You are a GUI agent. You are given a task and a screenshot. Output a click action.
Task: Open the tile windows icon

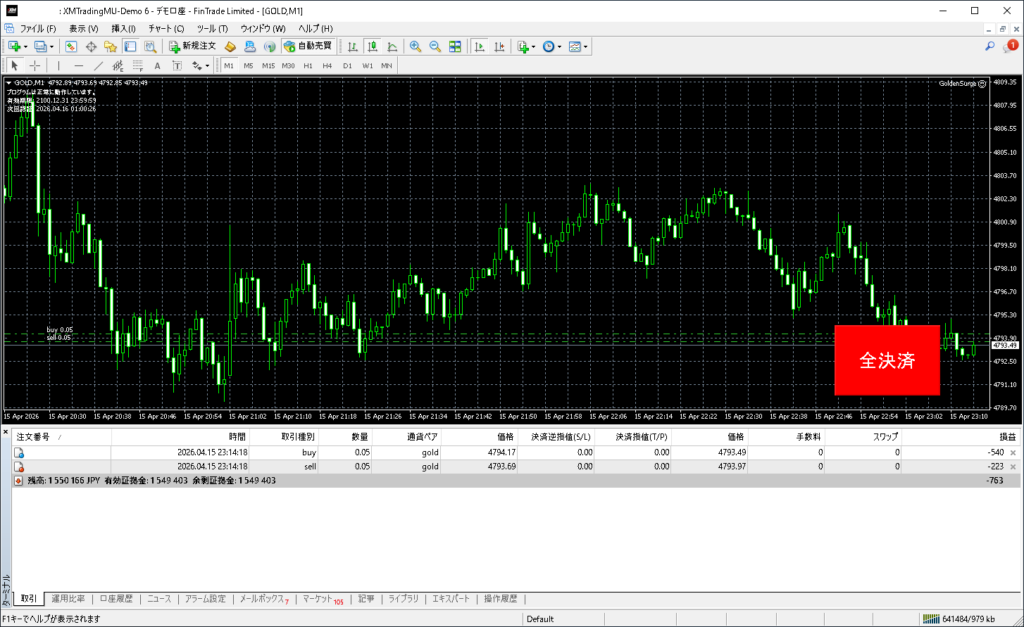[x=455, y=46]
